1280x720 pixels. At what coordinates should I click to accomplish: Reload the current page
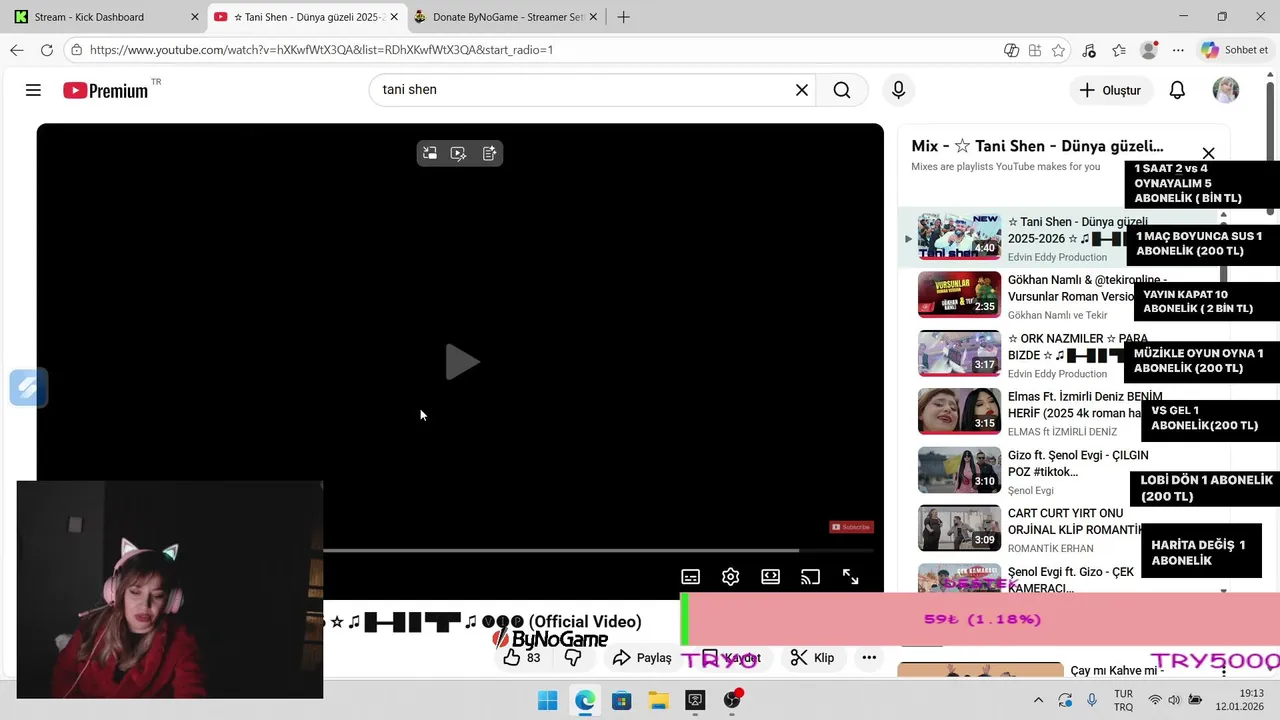tap(47, 50)
